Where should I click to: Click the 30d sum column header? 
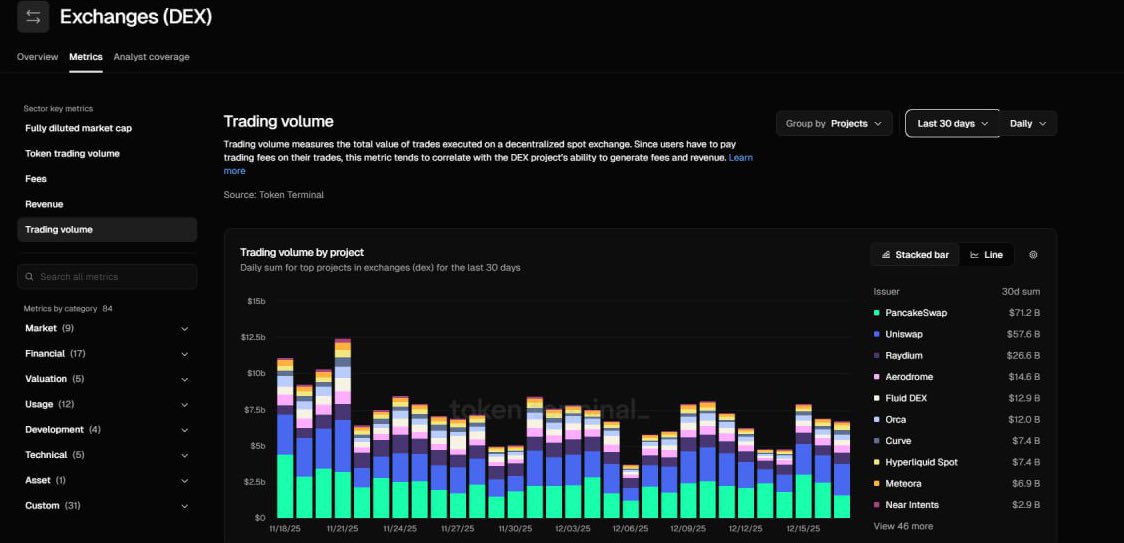tap(1021, 292)
